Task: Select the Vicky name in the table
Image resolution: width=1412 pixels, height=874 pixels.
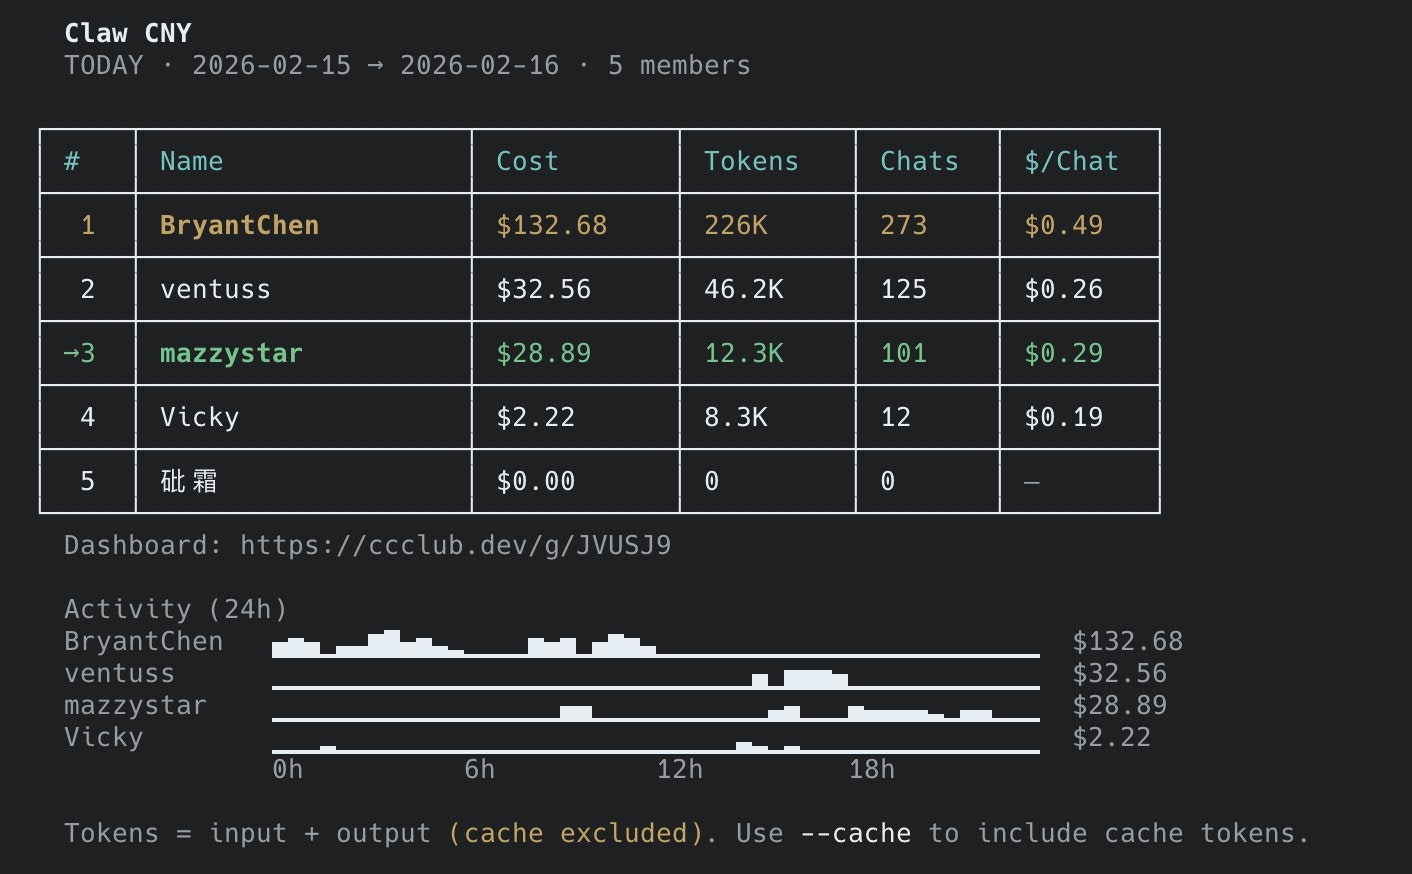Action: (200, 417)
